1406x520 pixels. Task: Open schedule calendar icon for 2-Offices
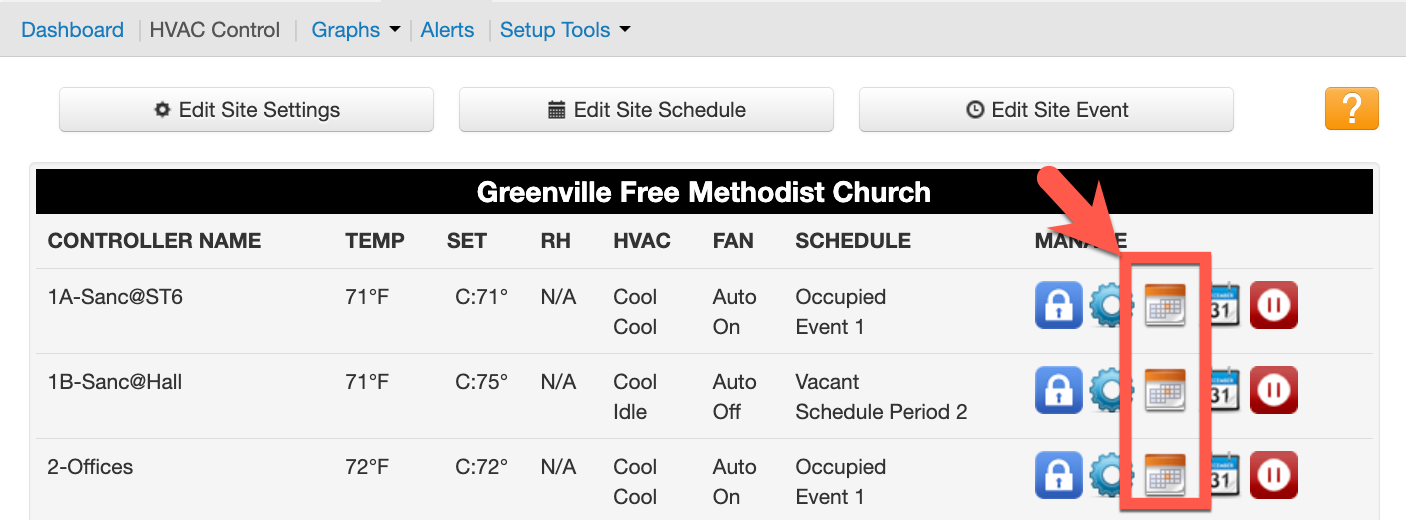(x=1164, y=475)
